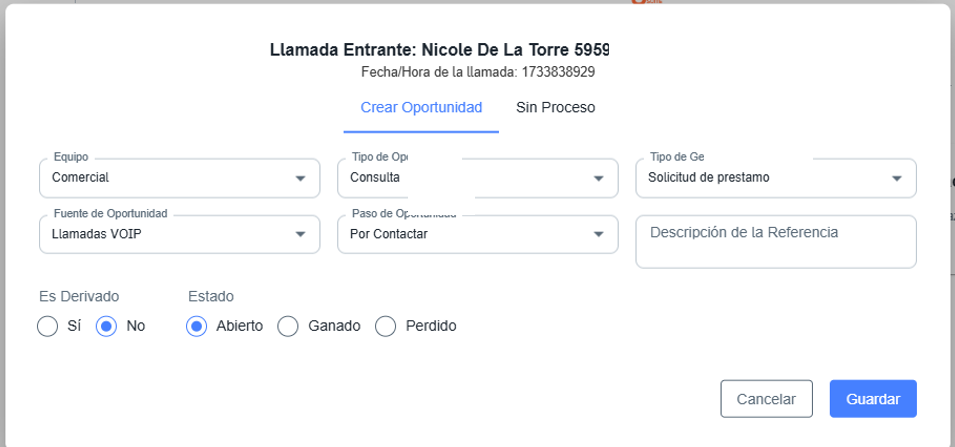955x447 pixels.
Task: Switch to the Sin Proceso tab
Action: tap(555, 108)
